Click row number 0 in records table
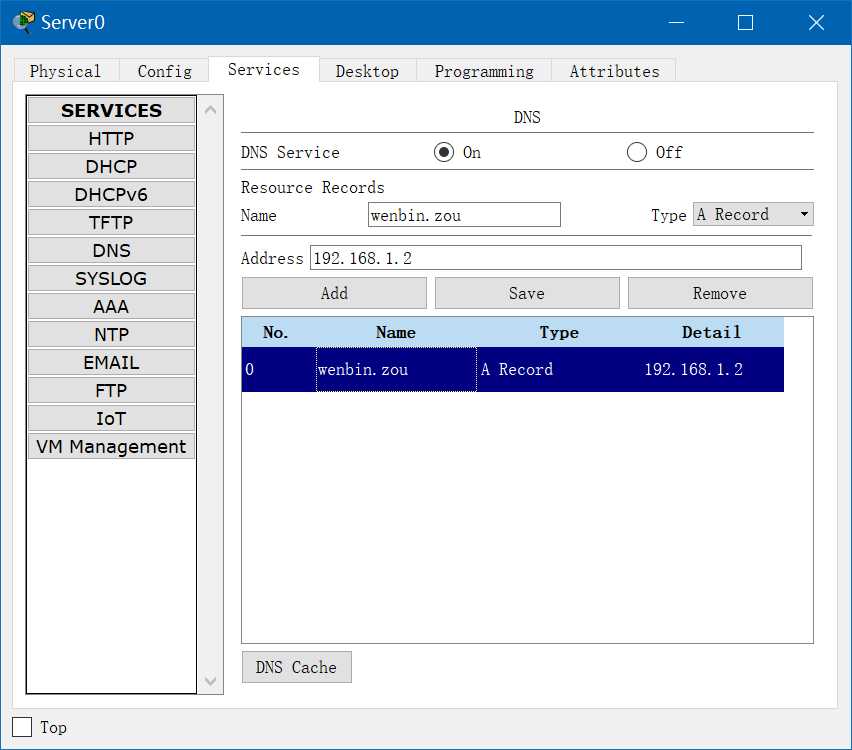This screenshot has height=750, width=852. (279, 369)
